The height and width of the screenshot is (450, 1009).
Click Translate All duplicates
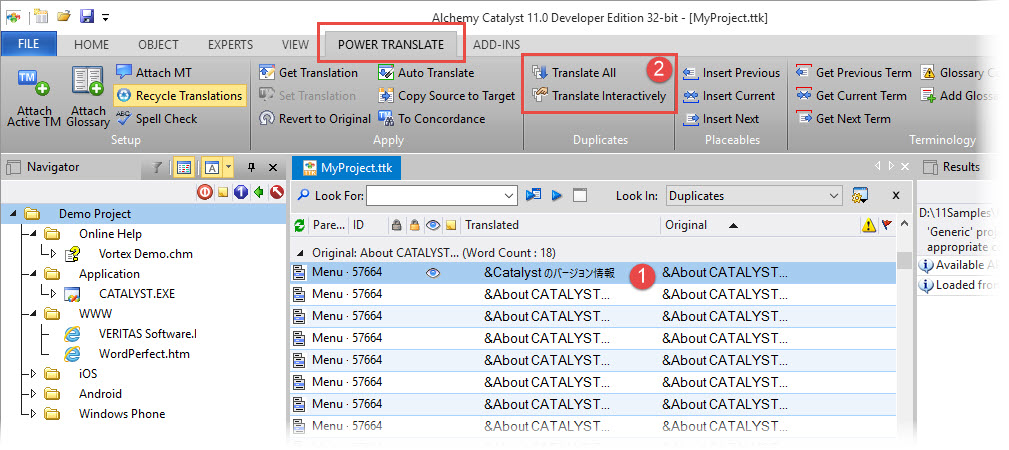[x=574, y=73]
